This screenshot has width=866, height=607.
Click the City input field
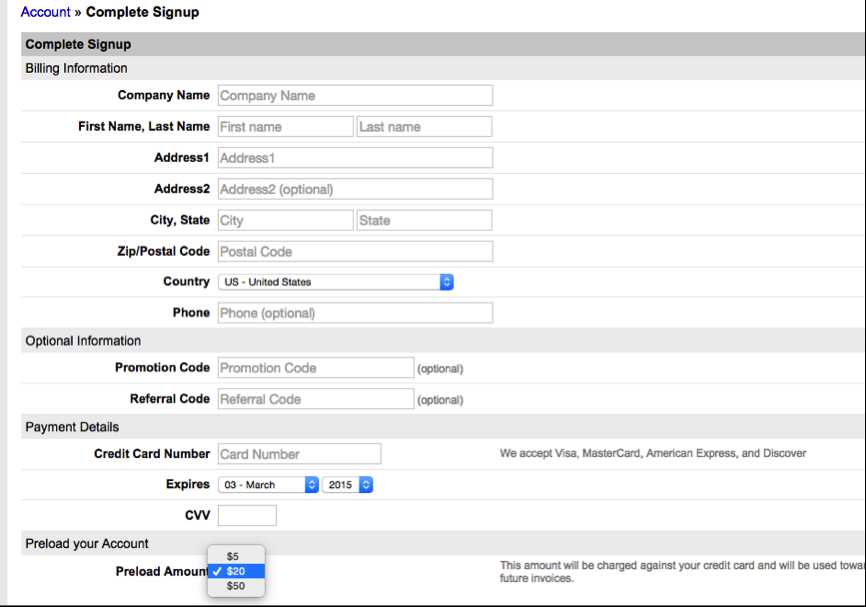[x=285, y=220]
